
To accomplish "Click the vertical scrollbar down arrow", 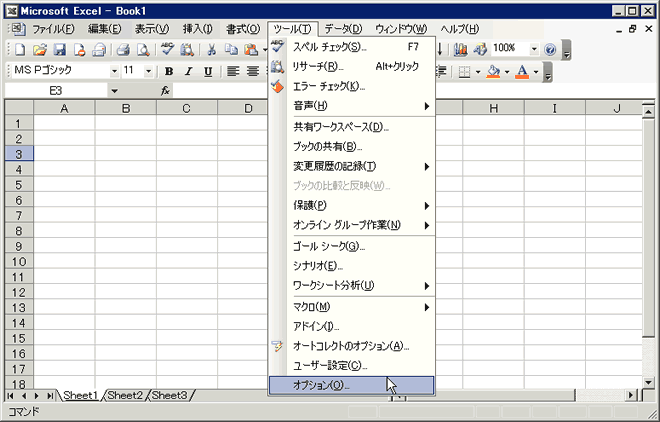I will point(648,382).
